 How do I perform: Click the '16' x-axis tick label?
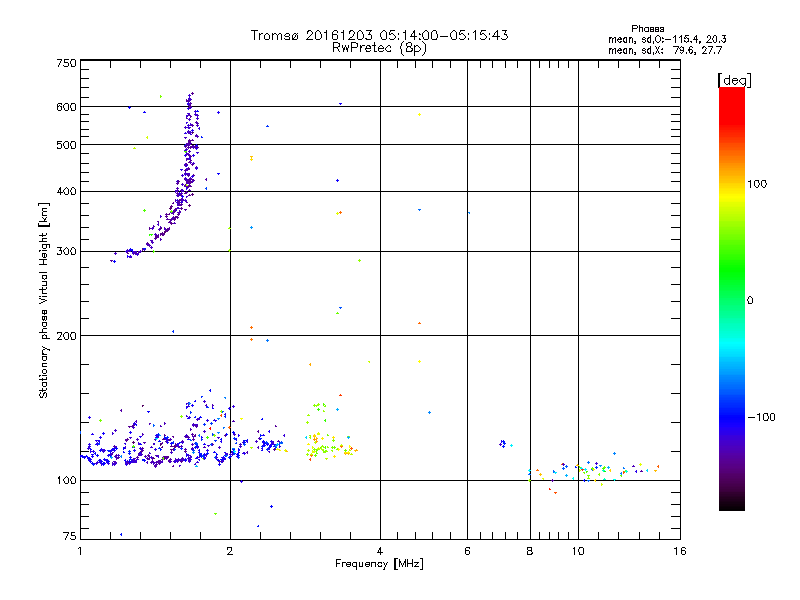click(680, 551)
